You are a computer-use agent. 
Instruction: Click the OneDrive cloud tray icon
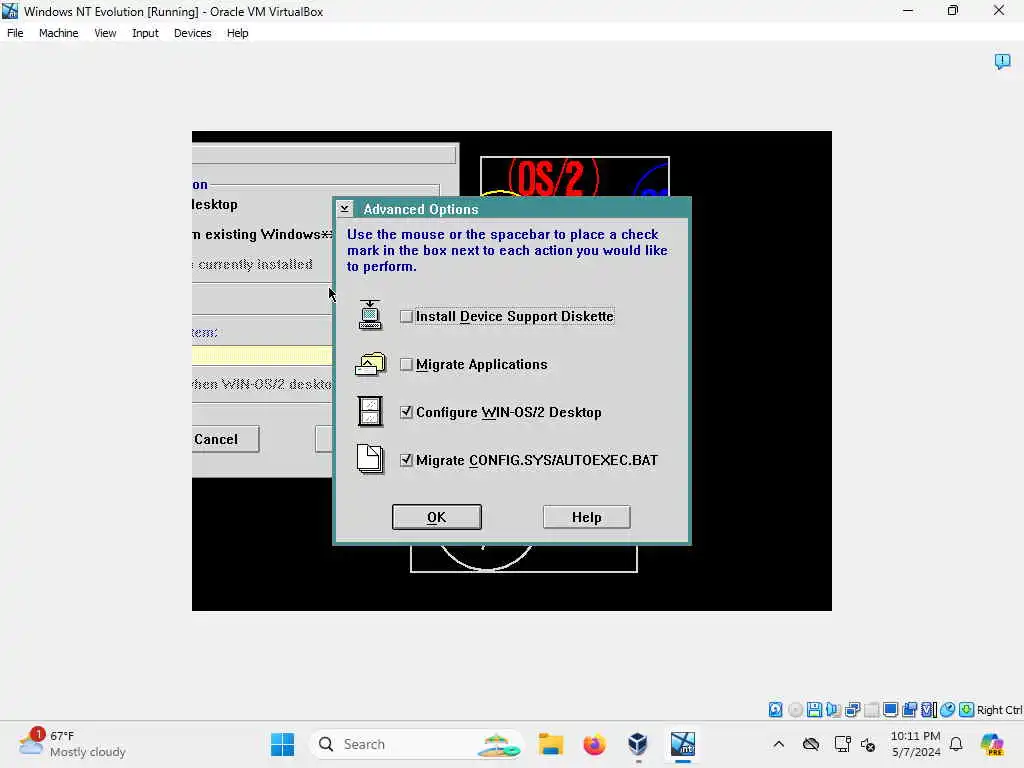(811, 744)
